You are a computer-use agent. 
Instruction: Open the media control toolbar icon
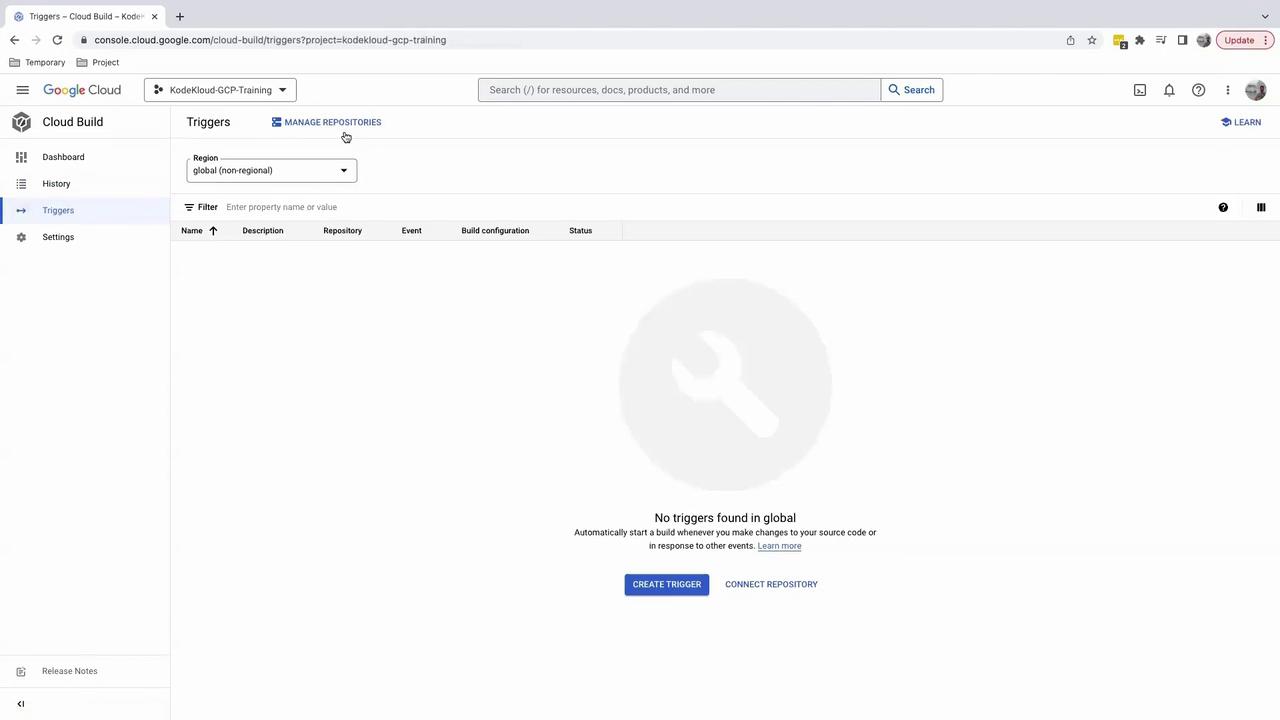coord(1161,40)
